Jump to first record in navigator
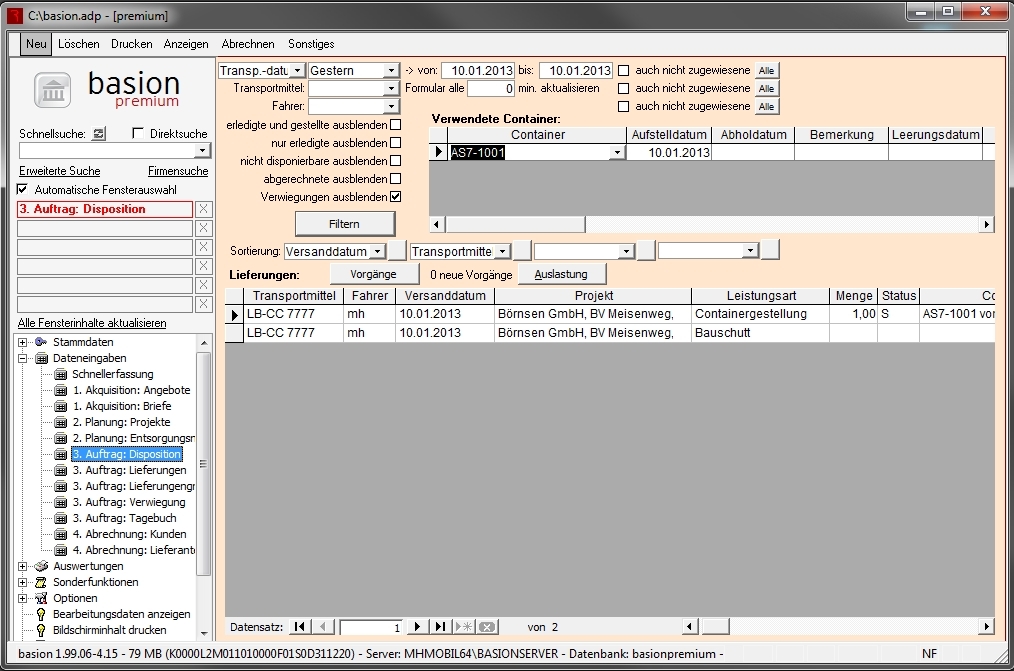The image size is (1014, 671). [299, 627]
